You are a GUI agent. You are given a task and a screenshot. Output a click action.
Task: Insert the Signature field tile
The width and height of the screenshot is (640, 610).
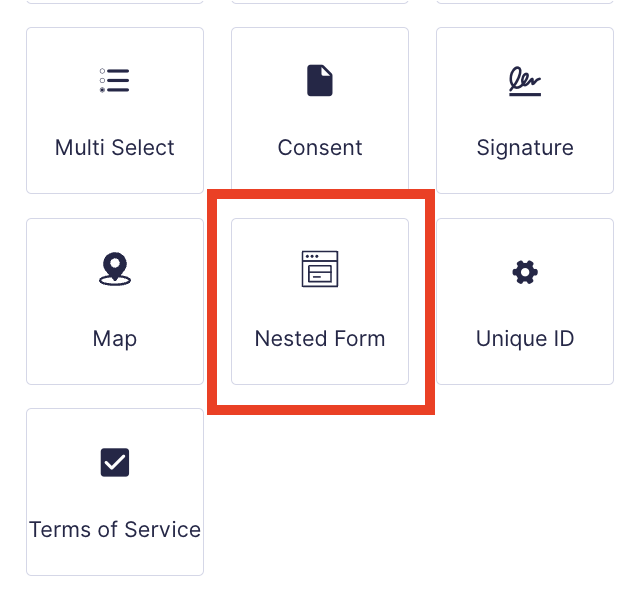pos(525,110)
